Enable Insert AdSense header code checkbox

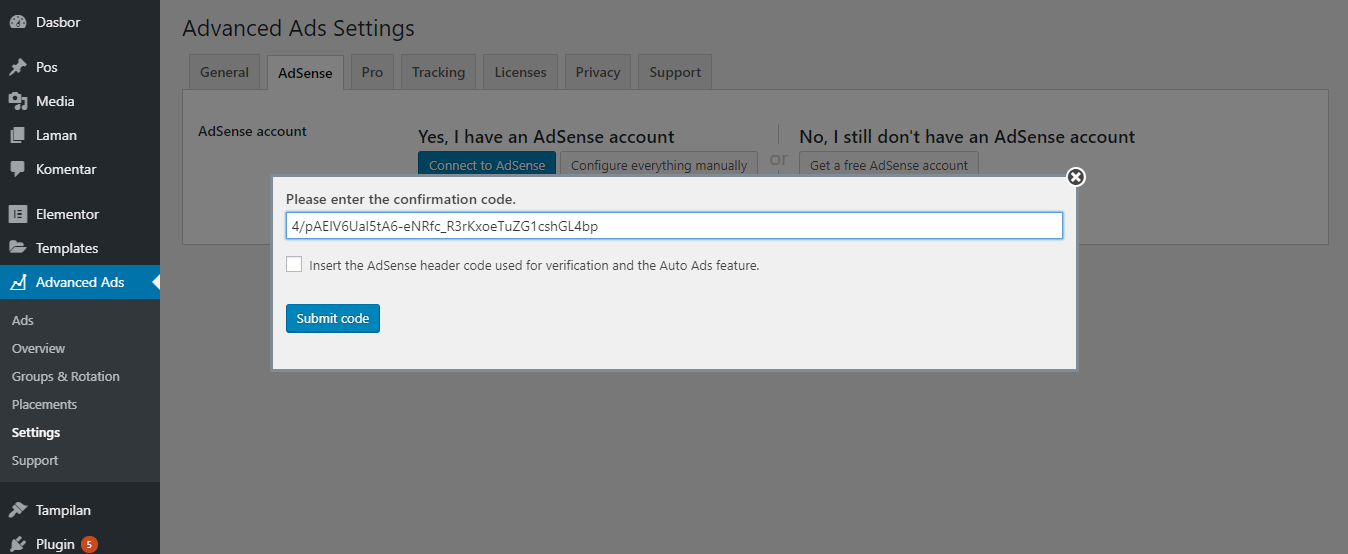click(294, 265)
